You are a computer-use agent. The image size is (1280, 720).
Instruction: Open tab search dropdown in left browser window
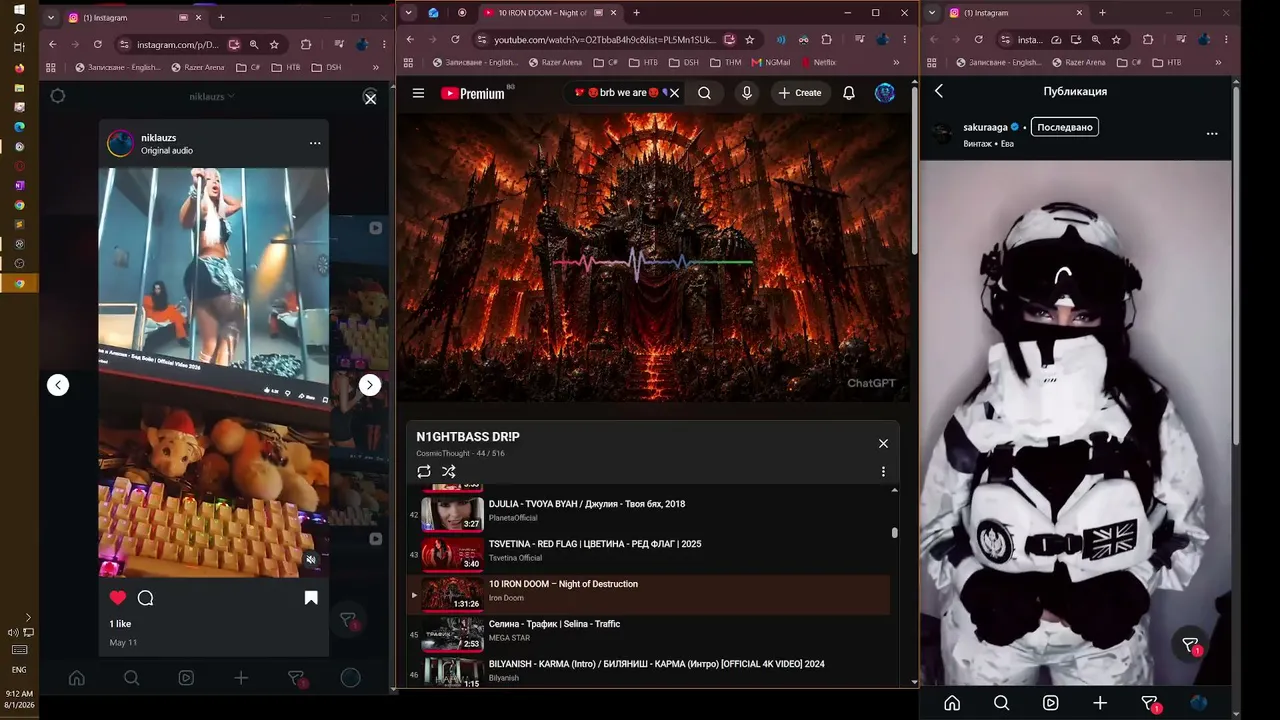click(x=50, y=17)
